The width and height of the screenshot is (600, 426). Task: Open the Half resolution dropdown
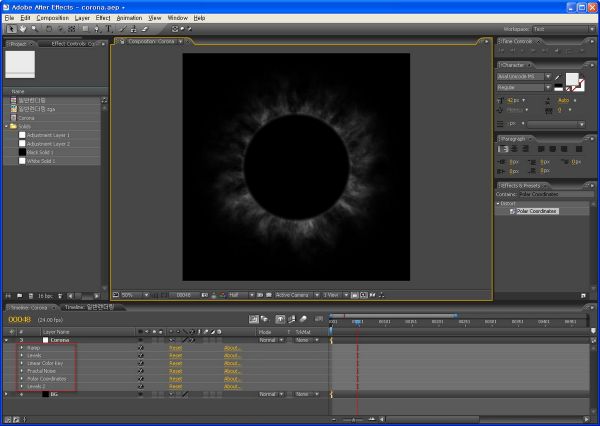click(x=241, y=295)
